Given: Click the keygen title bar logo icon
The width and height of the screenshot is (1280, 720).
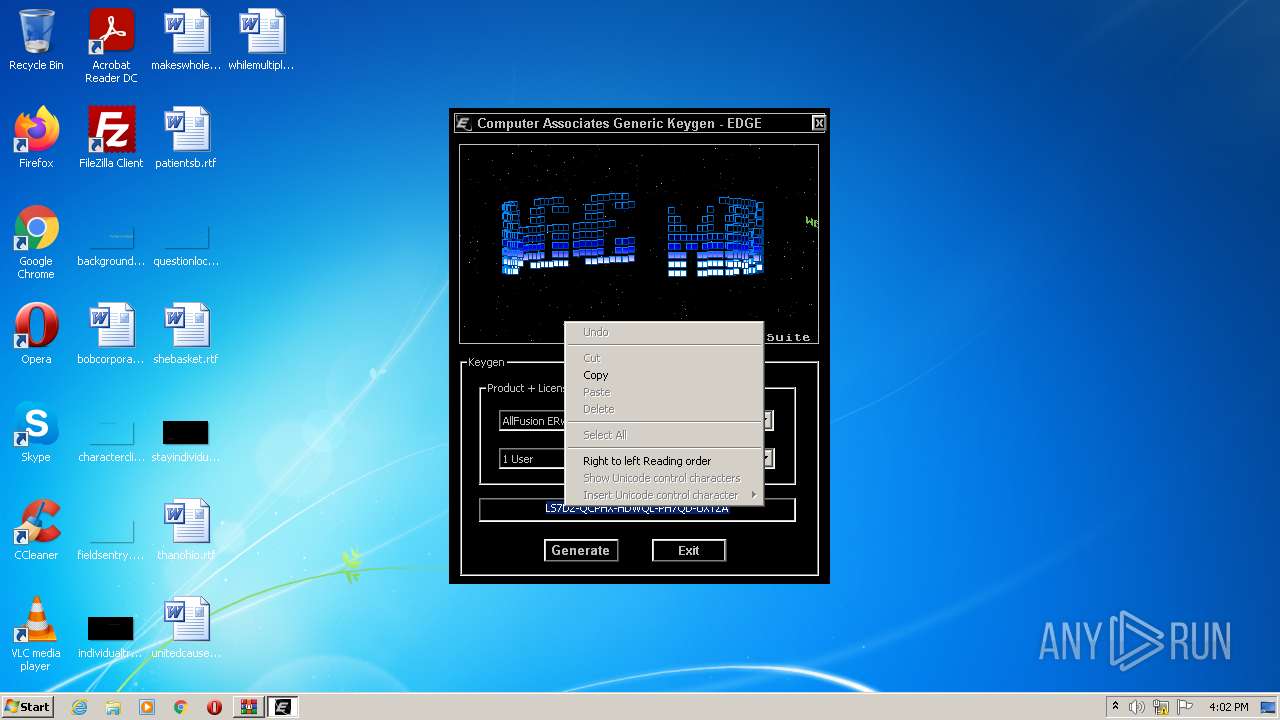Looking at the screenshot, I should coord(464,123).
